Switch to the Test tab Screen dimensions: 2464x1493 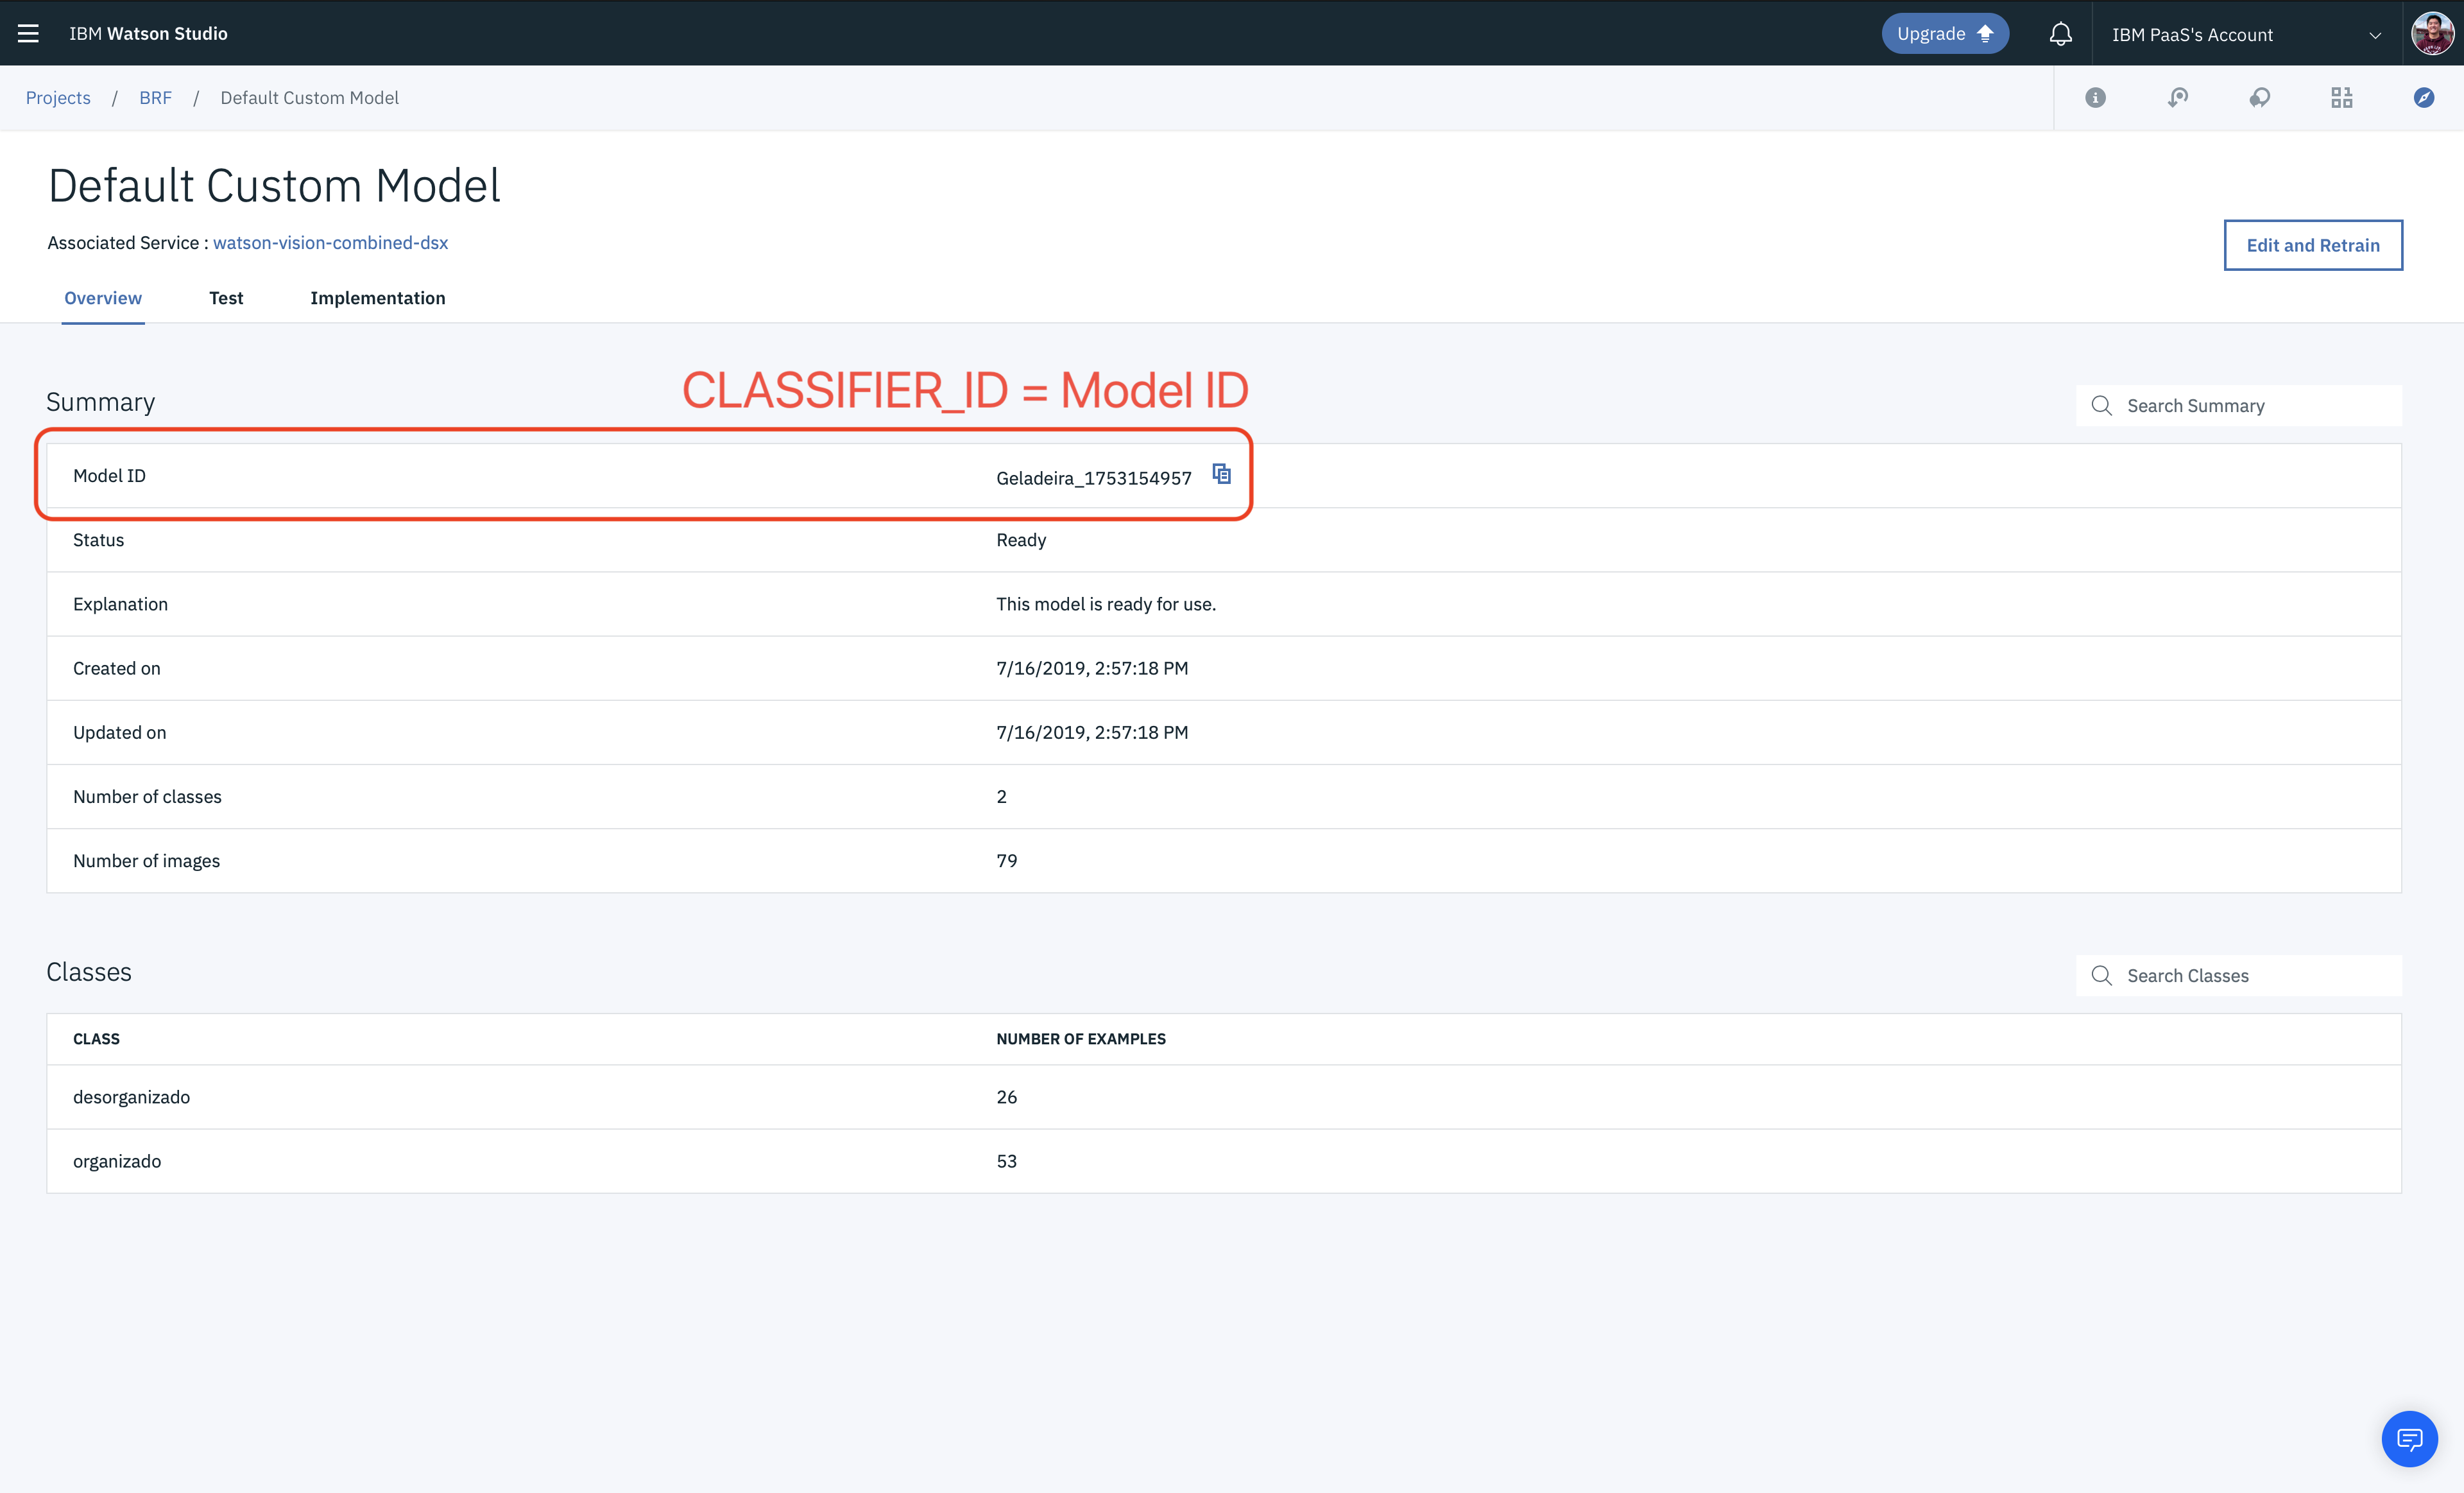pyautogui.click(x=226, y=298)
